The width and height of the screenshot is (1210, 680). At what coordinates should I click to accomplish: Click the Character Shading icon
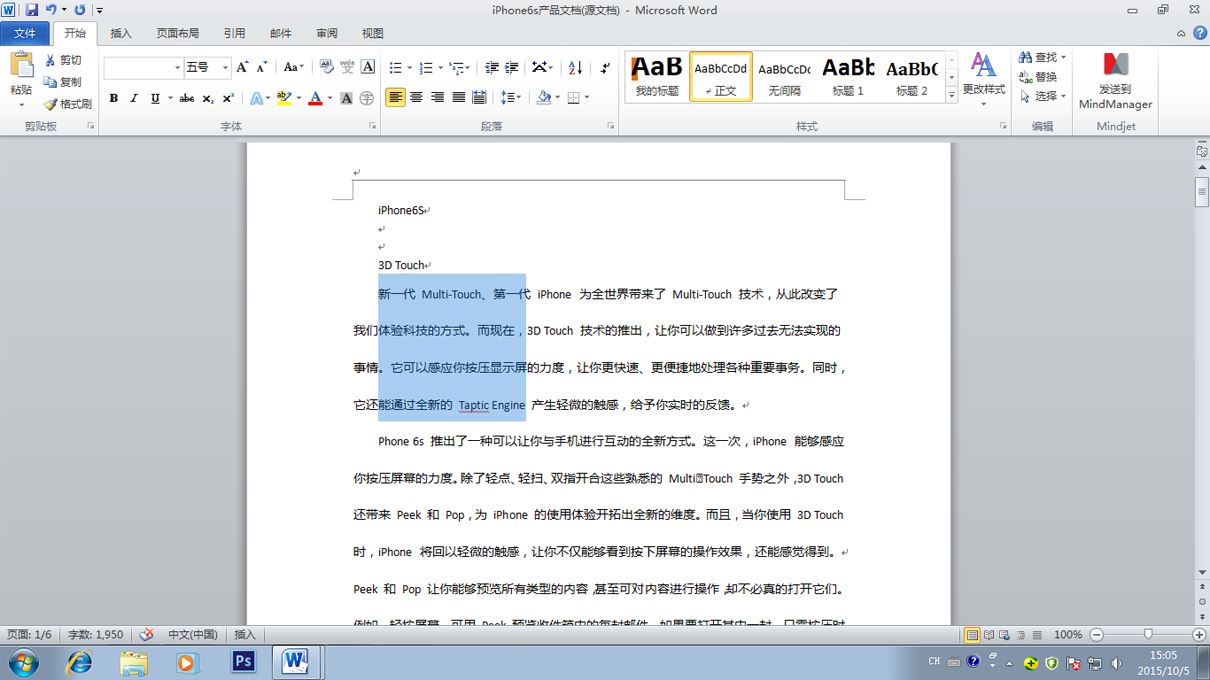(x=346, y=98)
